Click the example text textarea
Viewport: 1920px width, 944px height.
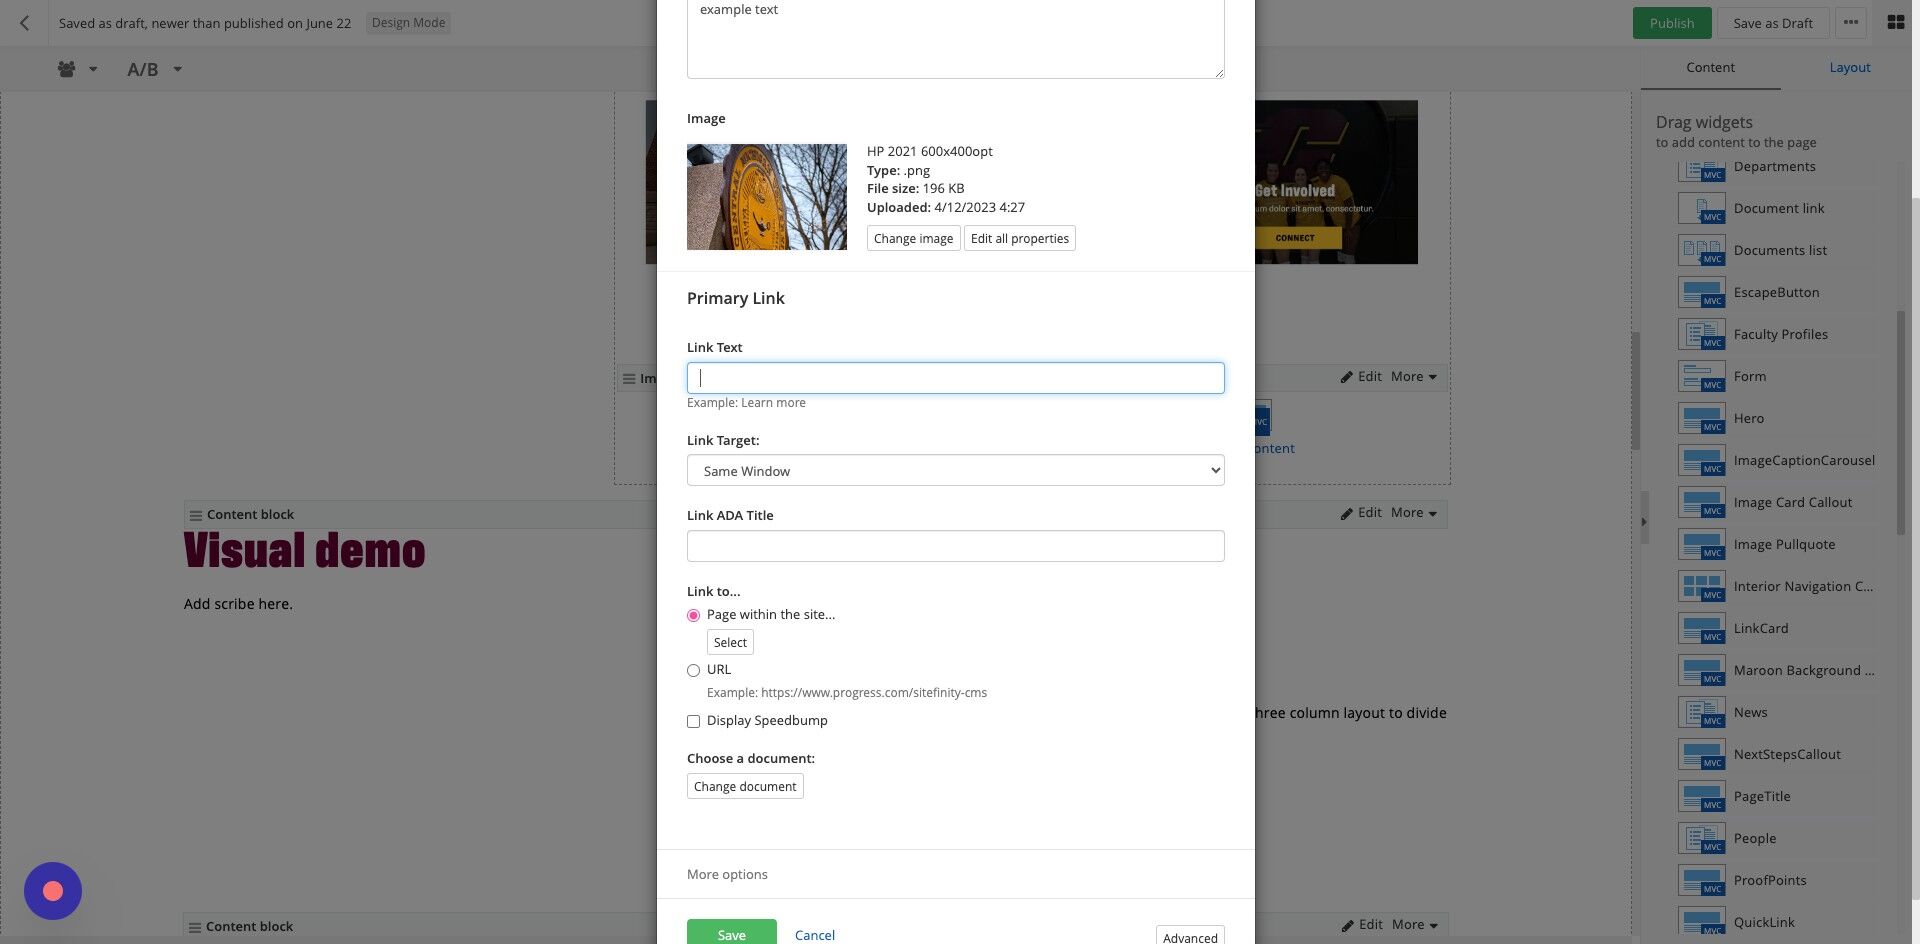pyautogui.click(x=955, y=37)
